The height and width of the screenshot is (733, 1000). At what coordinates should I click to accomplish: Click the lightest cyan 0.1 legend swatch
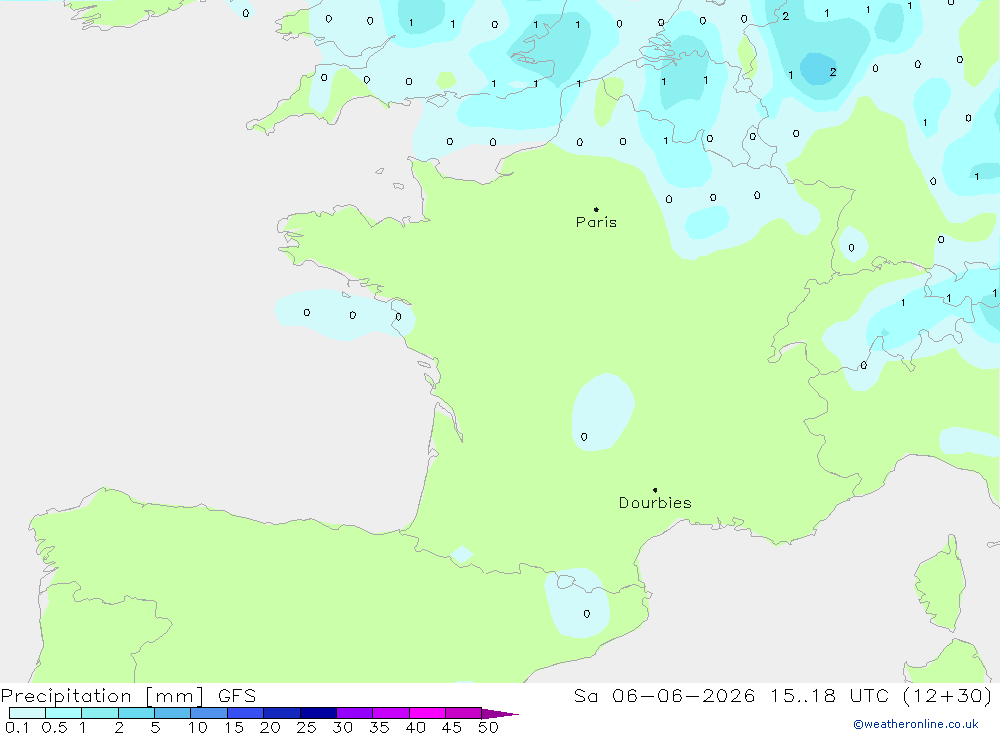point(27,713)
